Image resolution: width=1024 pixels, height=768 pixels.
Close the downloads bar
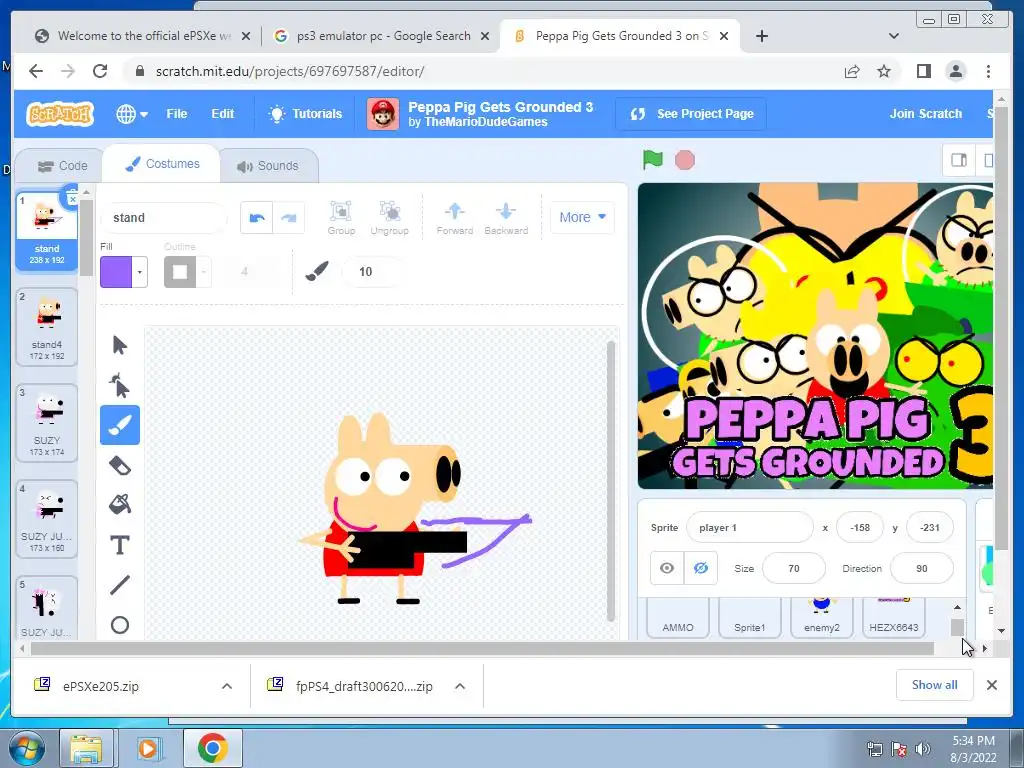pyautogui.click(x=991, y=685)
